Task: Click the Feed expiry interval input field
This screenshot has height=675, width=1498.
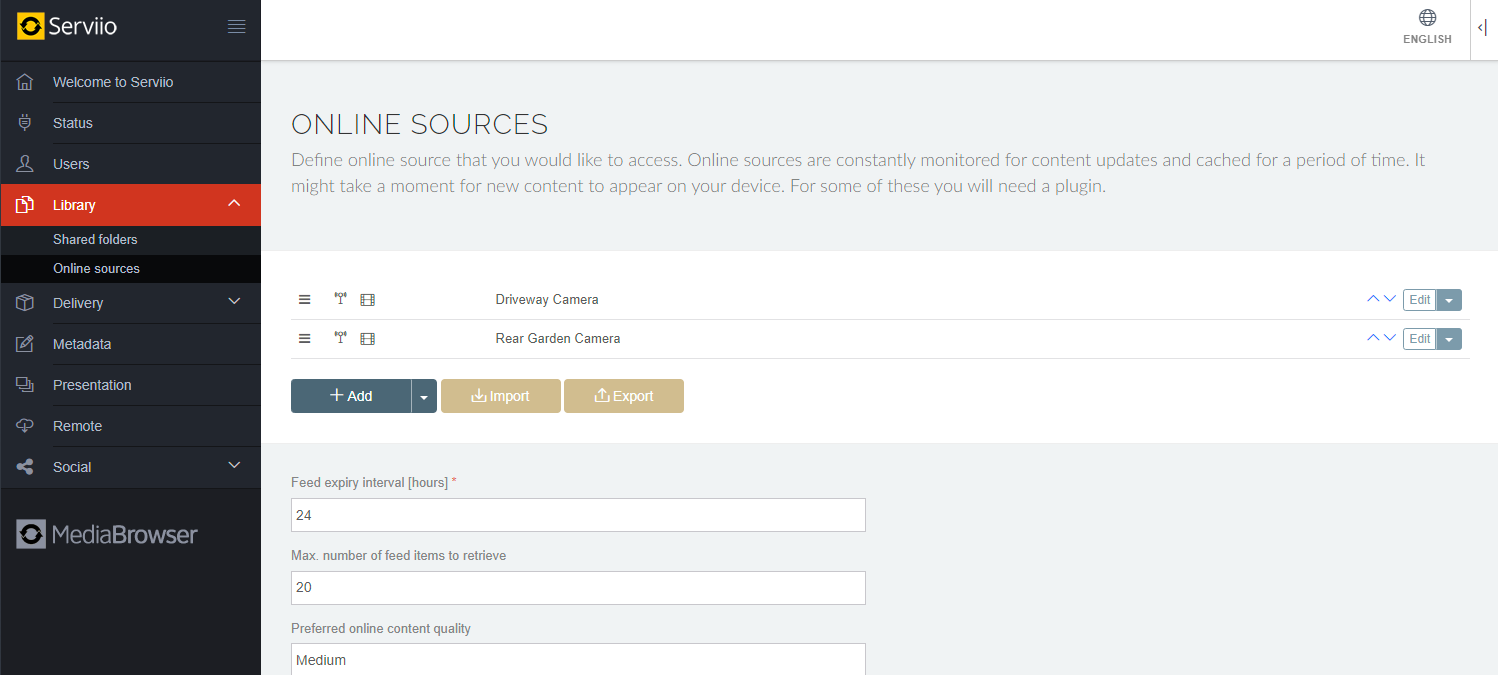Action: tap(578, 515)
